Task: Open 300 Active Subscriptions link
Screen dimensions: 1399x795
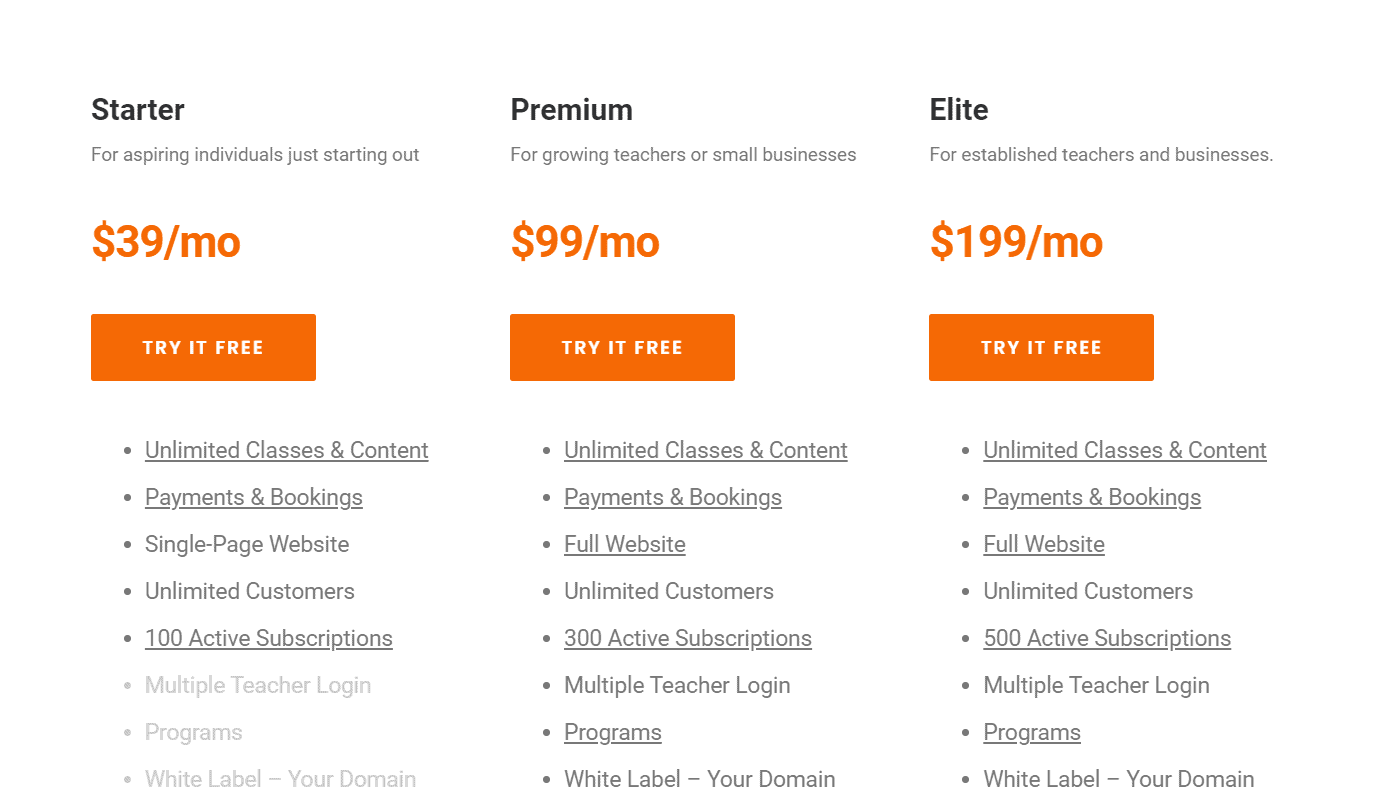Action: click(x=687, y=638)
